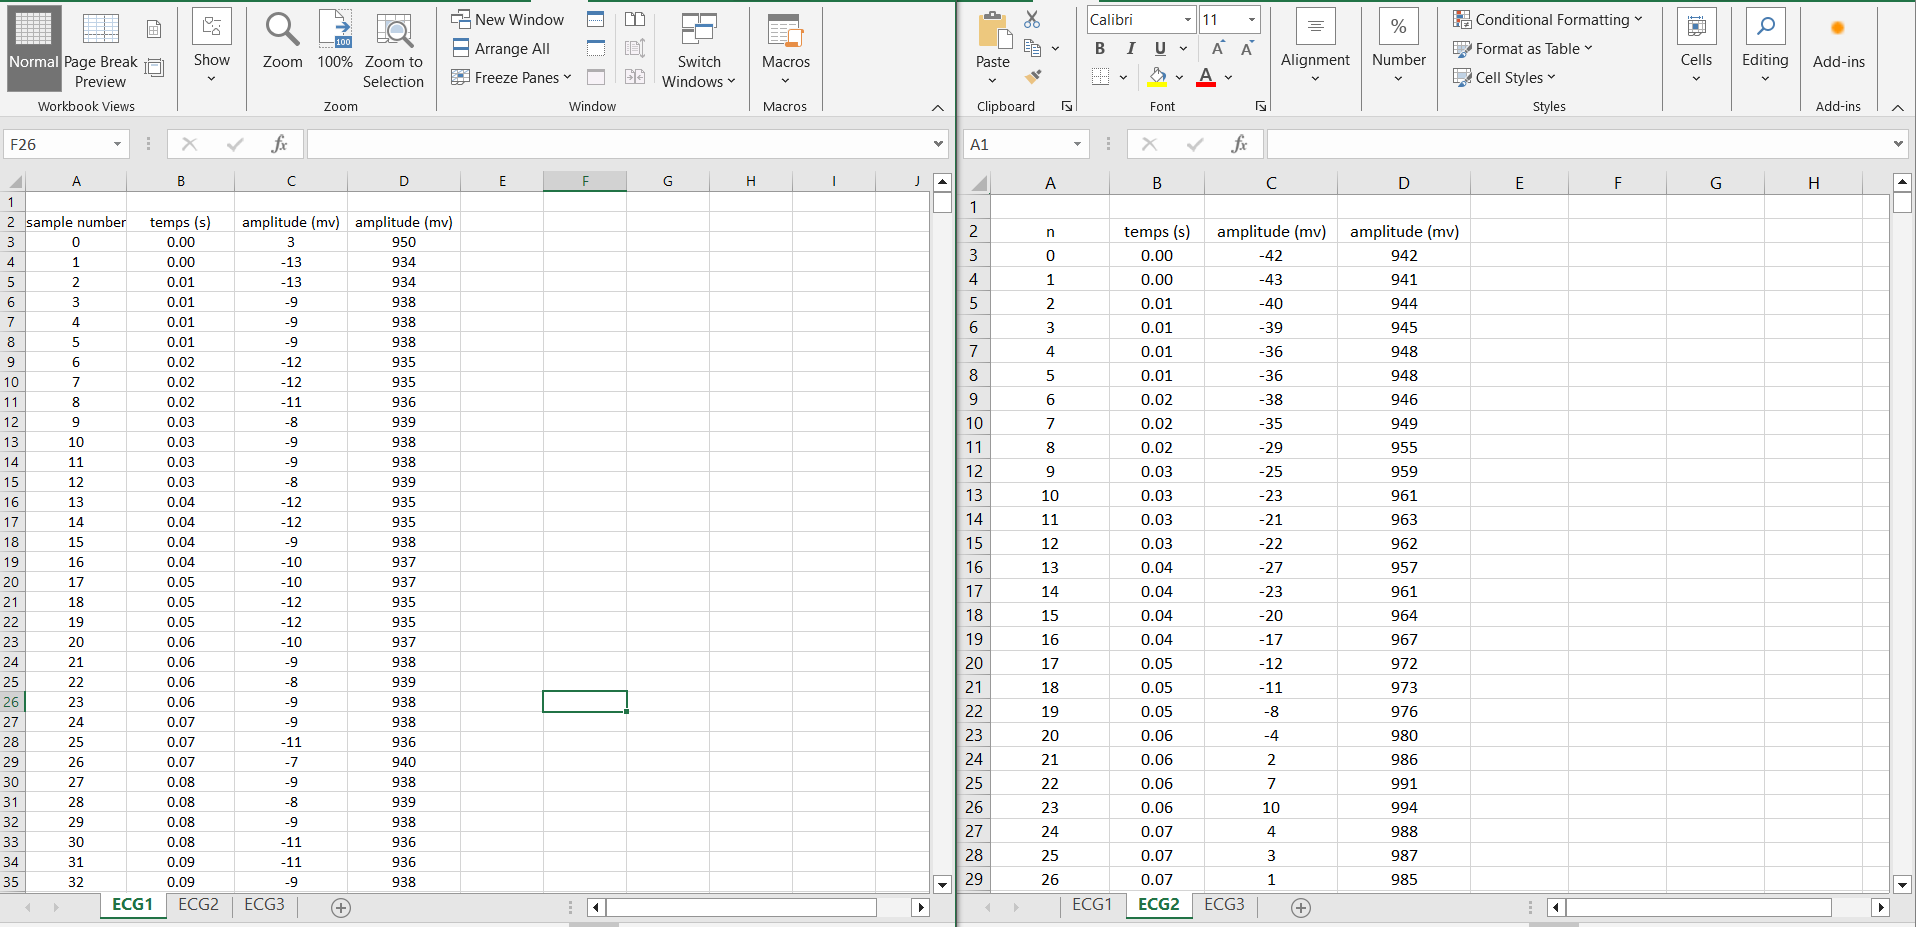
Task: Toggle Italic formatting
Action: (1130, 48)
